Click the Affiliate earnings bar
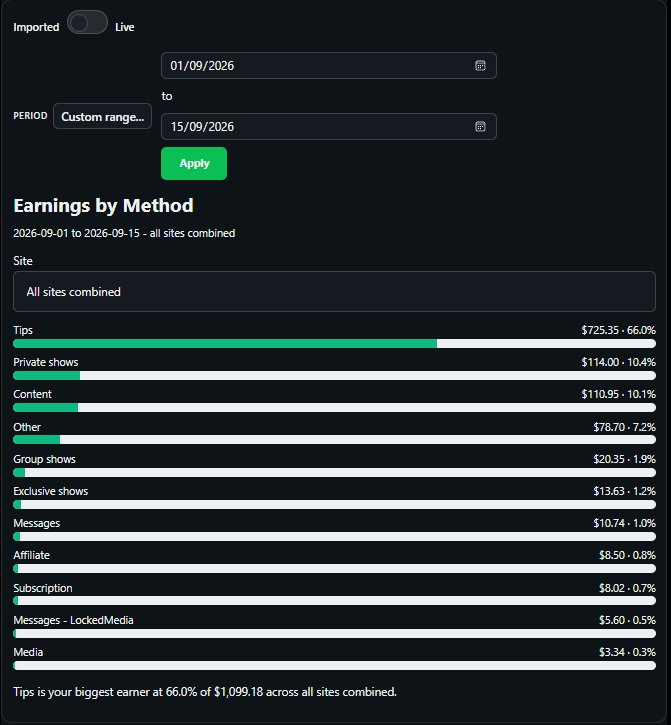Screen dimensions: 671x725 (334, 568)
